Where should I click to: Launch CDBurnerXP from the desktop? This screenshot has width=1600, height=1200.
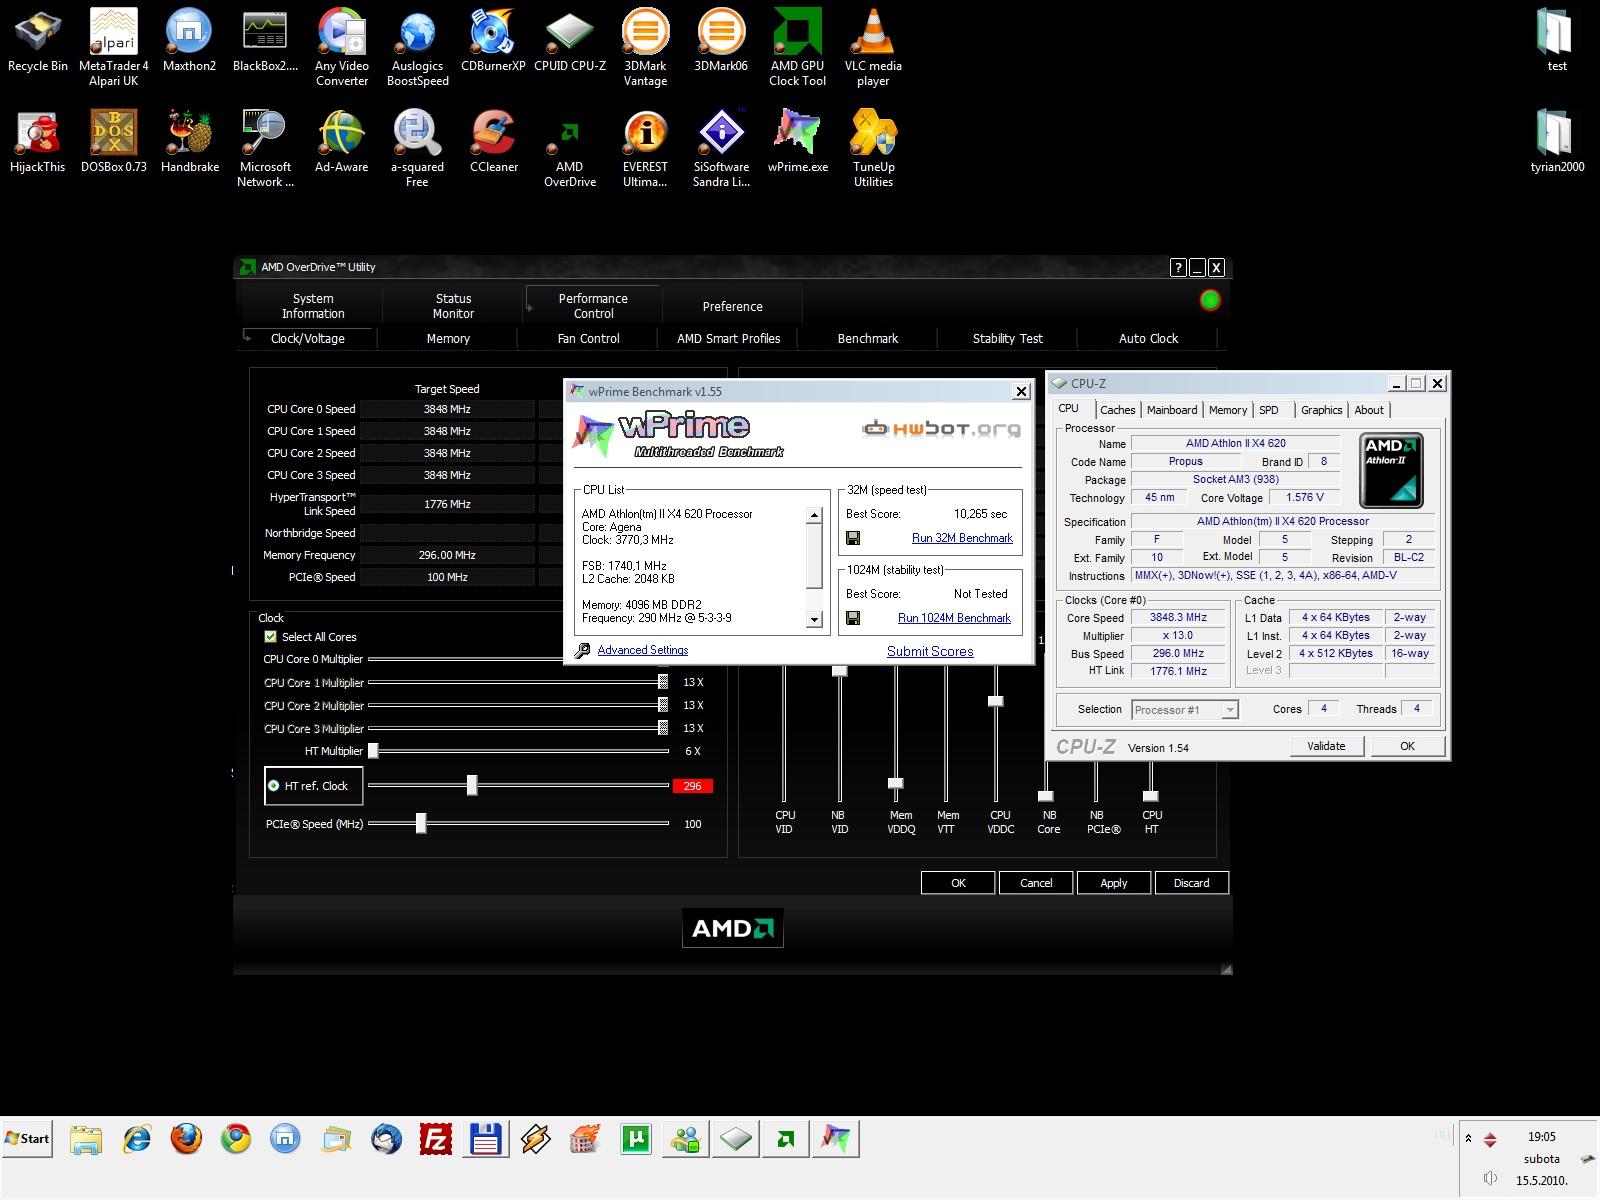(493, 40)
